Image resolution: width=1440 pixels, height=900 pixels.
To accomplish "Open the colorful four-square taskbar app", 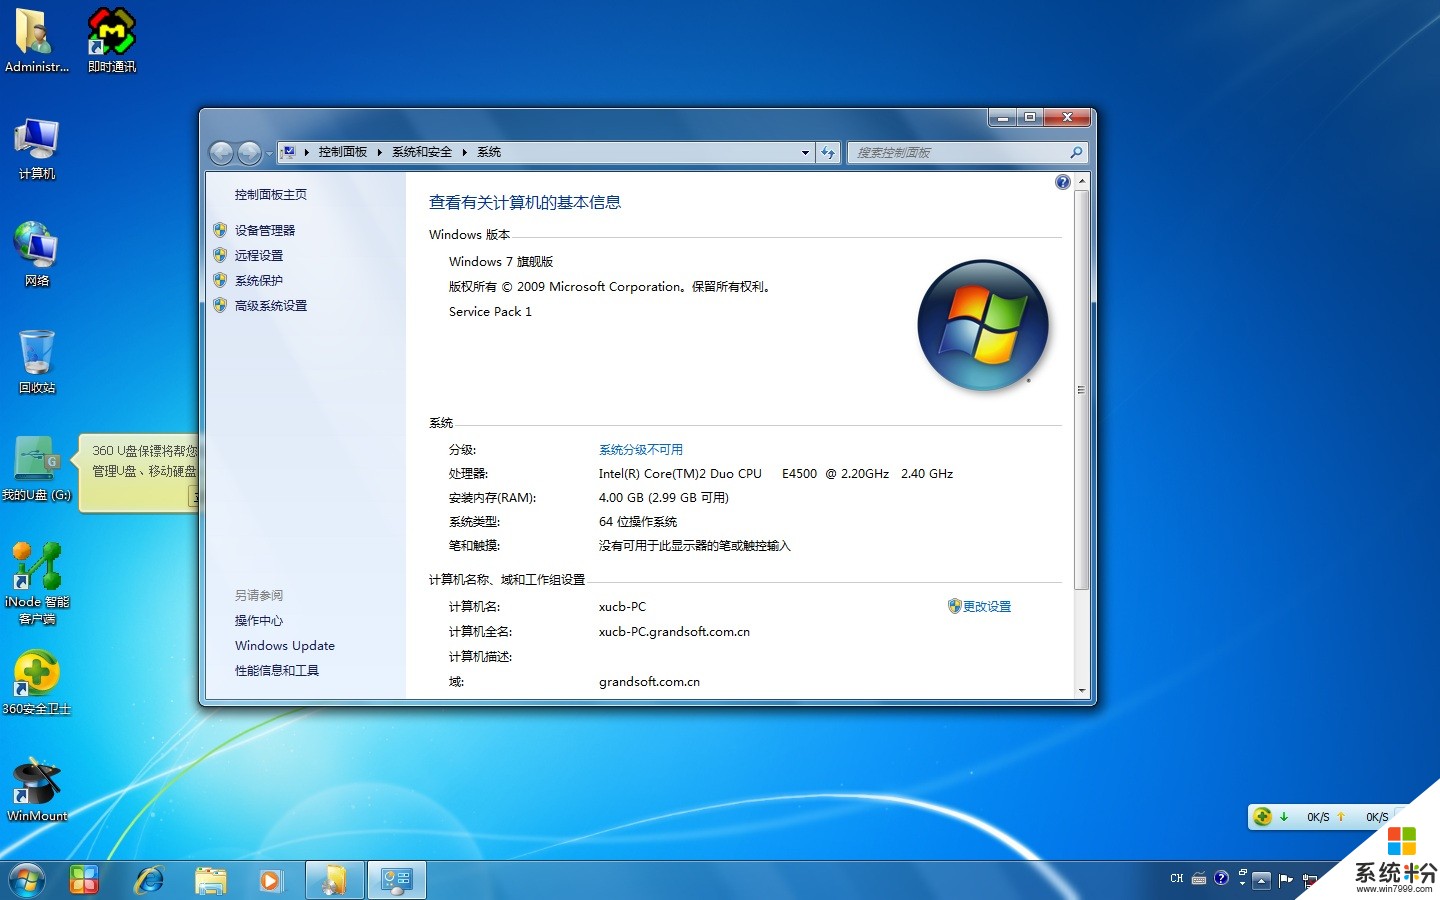I will point(84,880).
